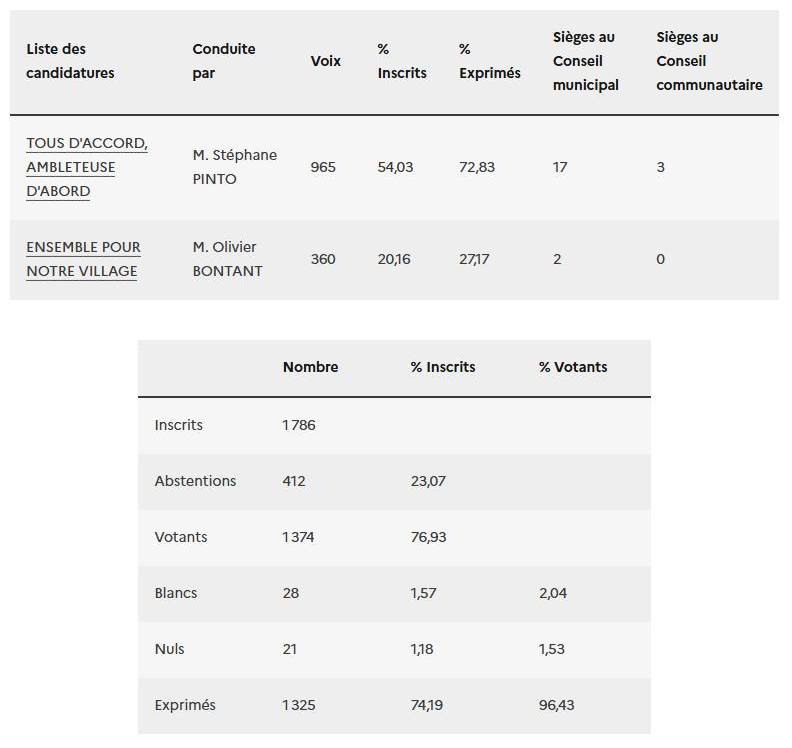Click the "Sièges au Conseil communautaire" header
Image resolution: width=792 pixels, height=748 pixels.
[x=709, y=61]
